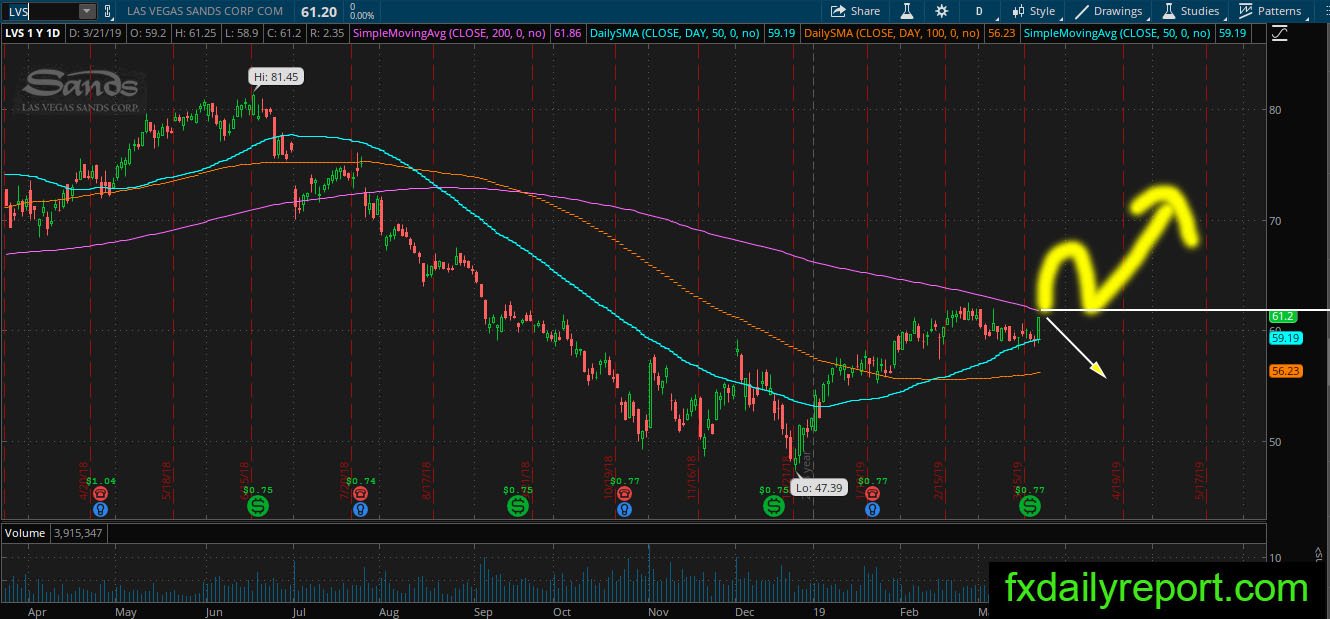This screenshot has height=619, width=1330.
Task: Click the dividend dollar icon near December
Action: (x=774, y=507)
